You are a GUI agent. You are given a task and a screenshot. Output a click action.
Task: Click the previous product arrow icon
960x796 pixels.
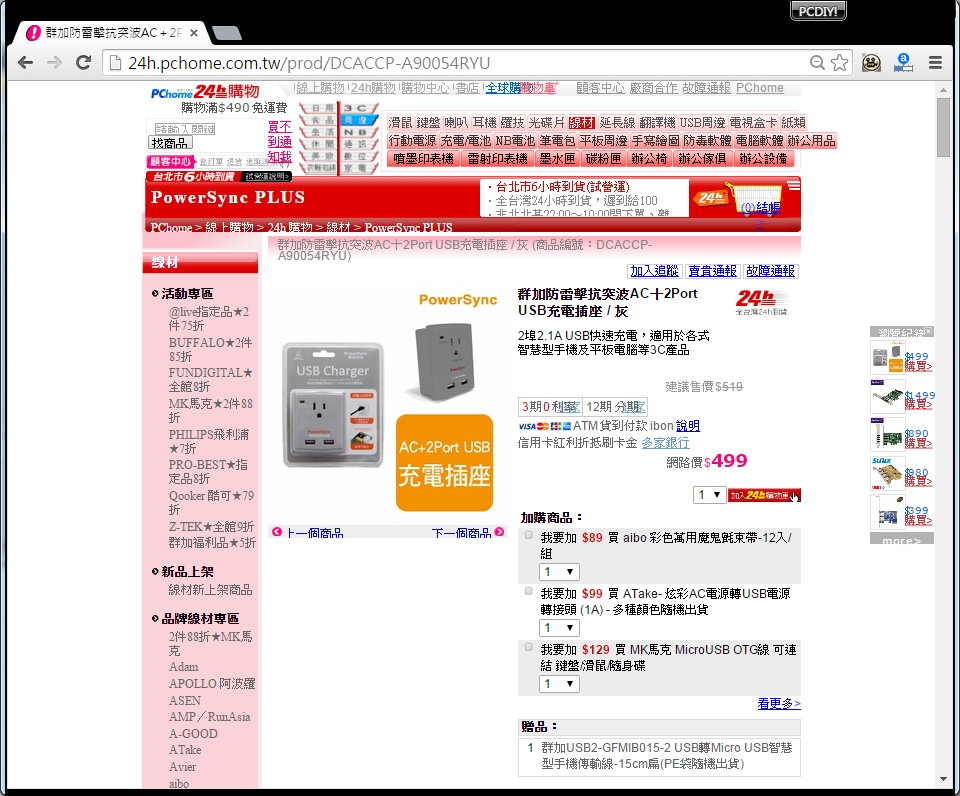tap(277, 531)
